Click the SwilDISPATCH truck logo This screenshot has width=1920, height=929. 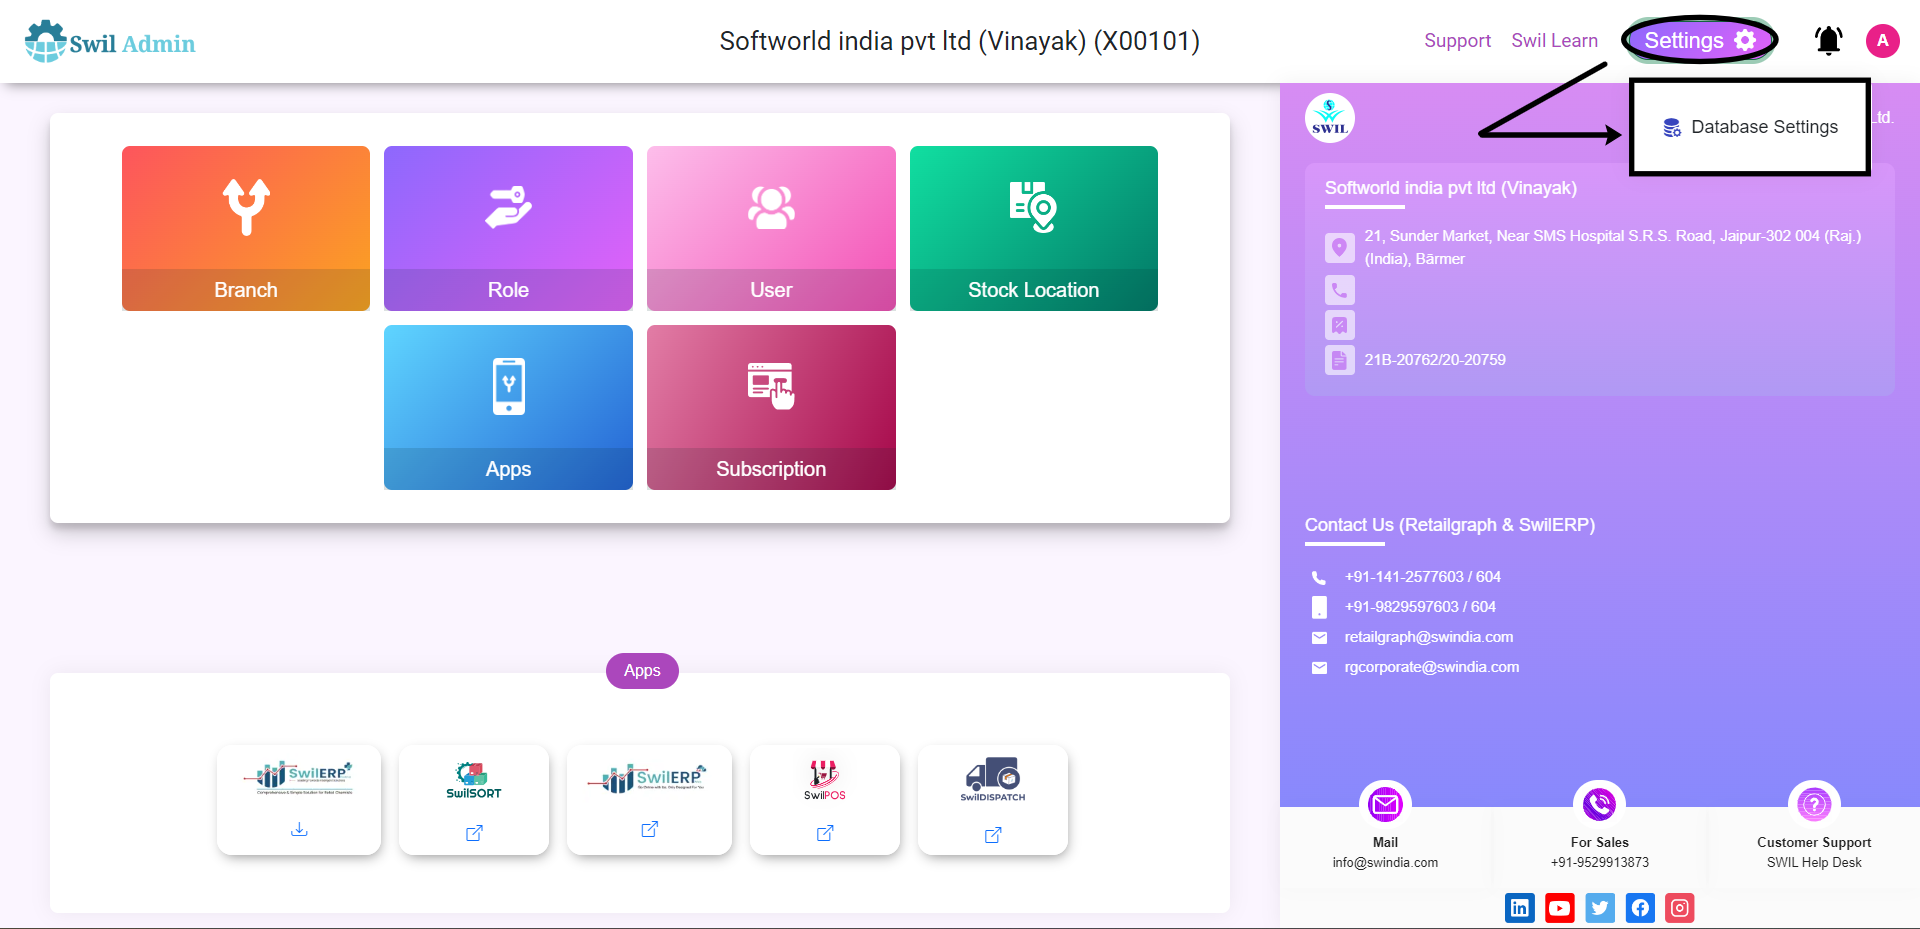[993, 780]
